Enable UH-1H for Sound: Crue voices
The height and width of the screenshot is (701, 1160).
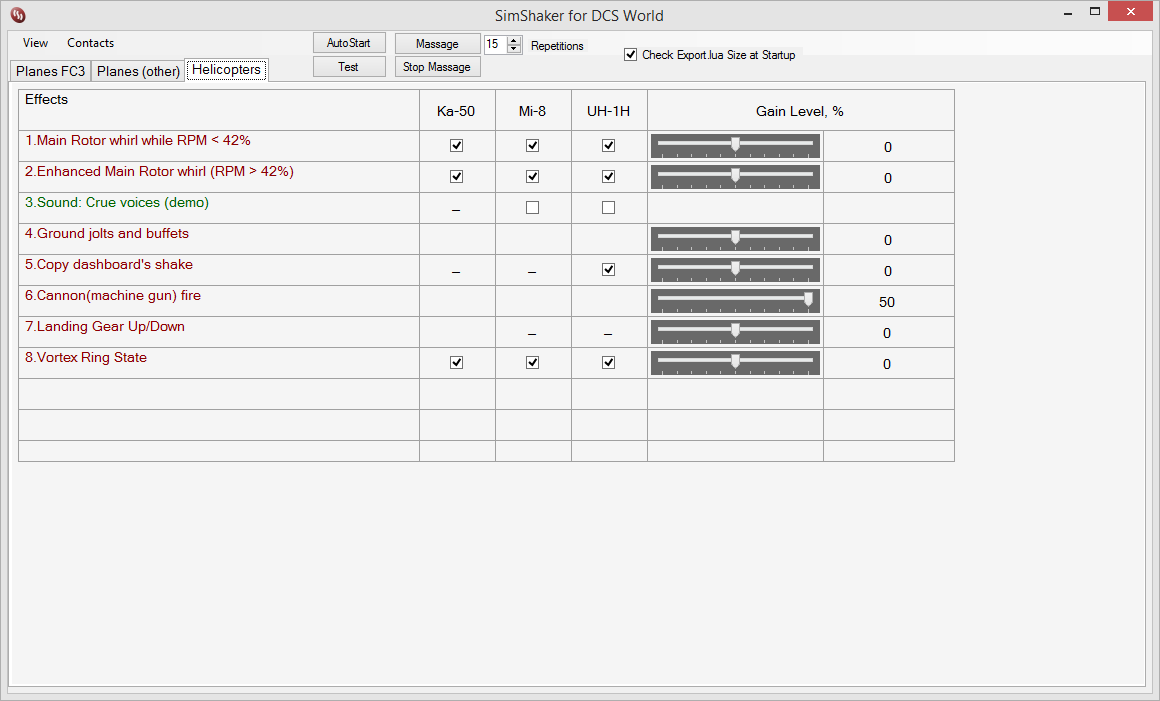pos(609,208)
